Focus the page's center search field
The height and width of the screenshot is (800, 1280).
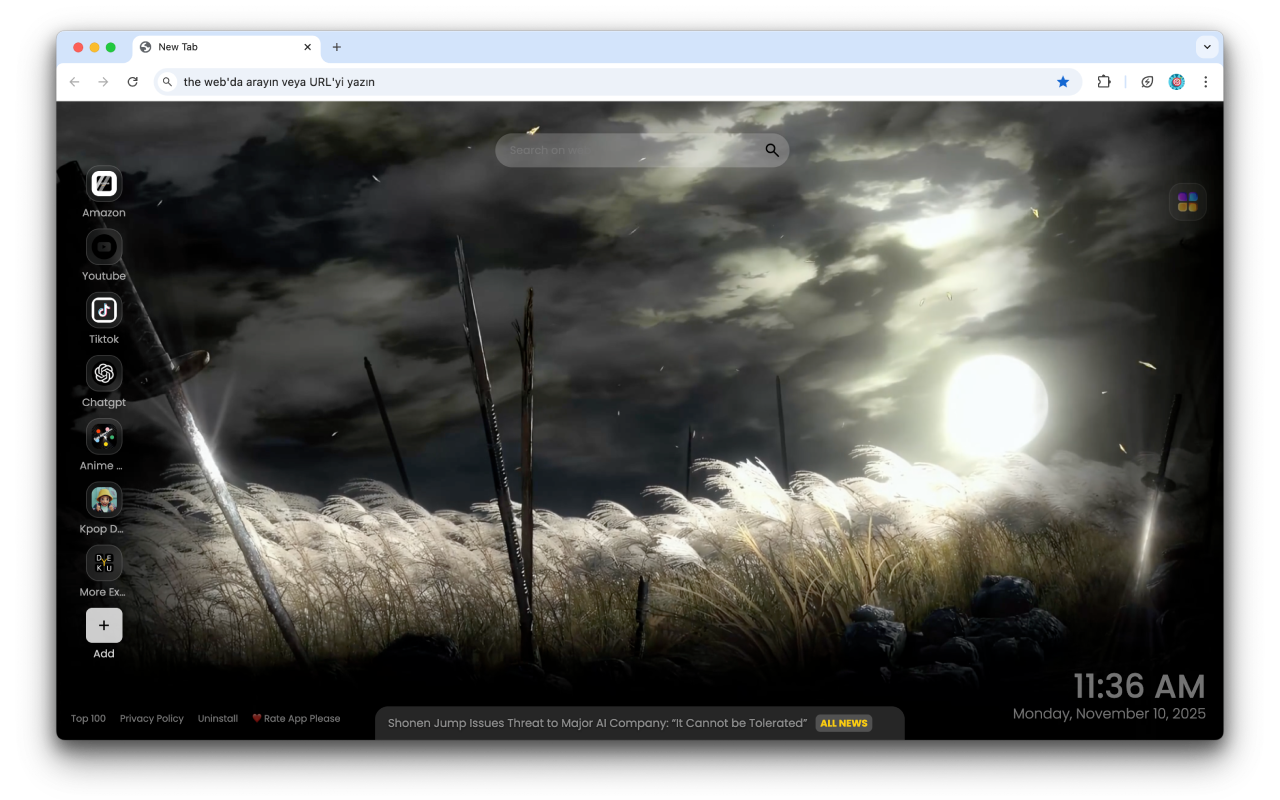pyautogui.click(x=642, y=150)
